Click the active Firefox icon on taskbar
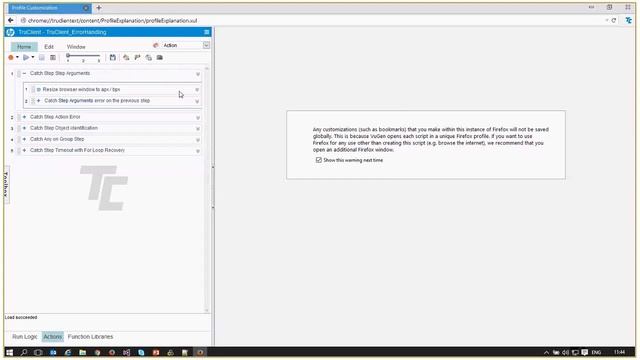Screen dimensions: 640x360 200,352
